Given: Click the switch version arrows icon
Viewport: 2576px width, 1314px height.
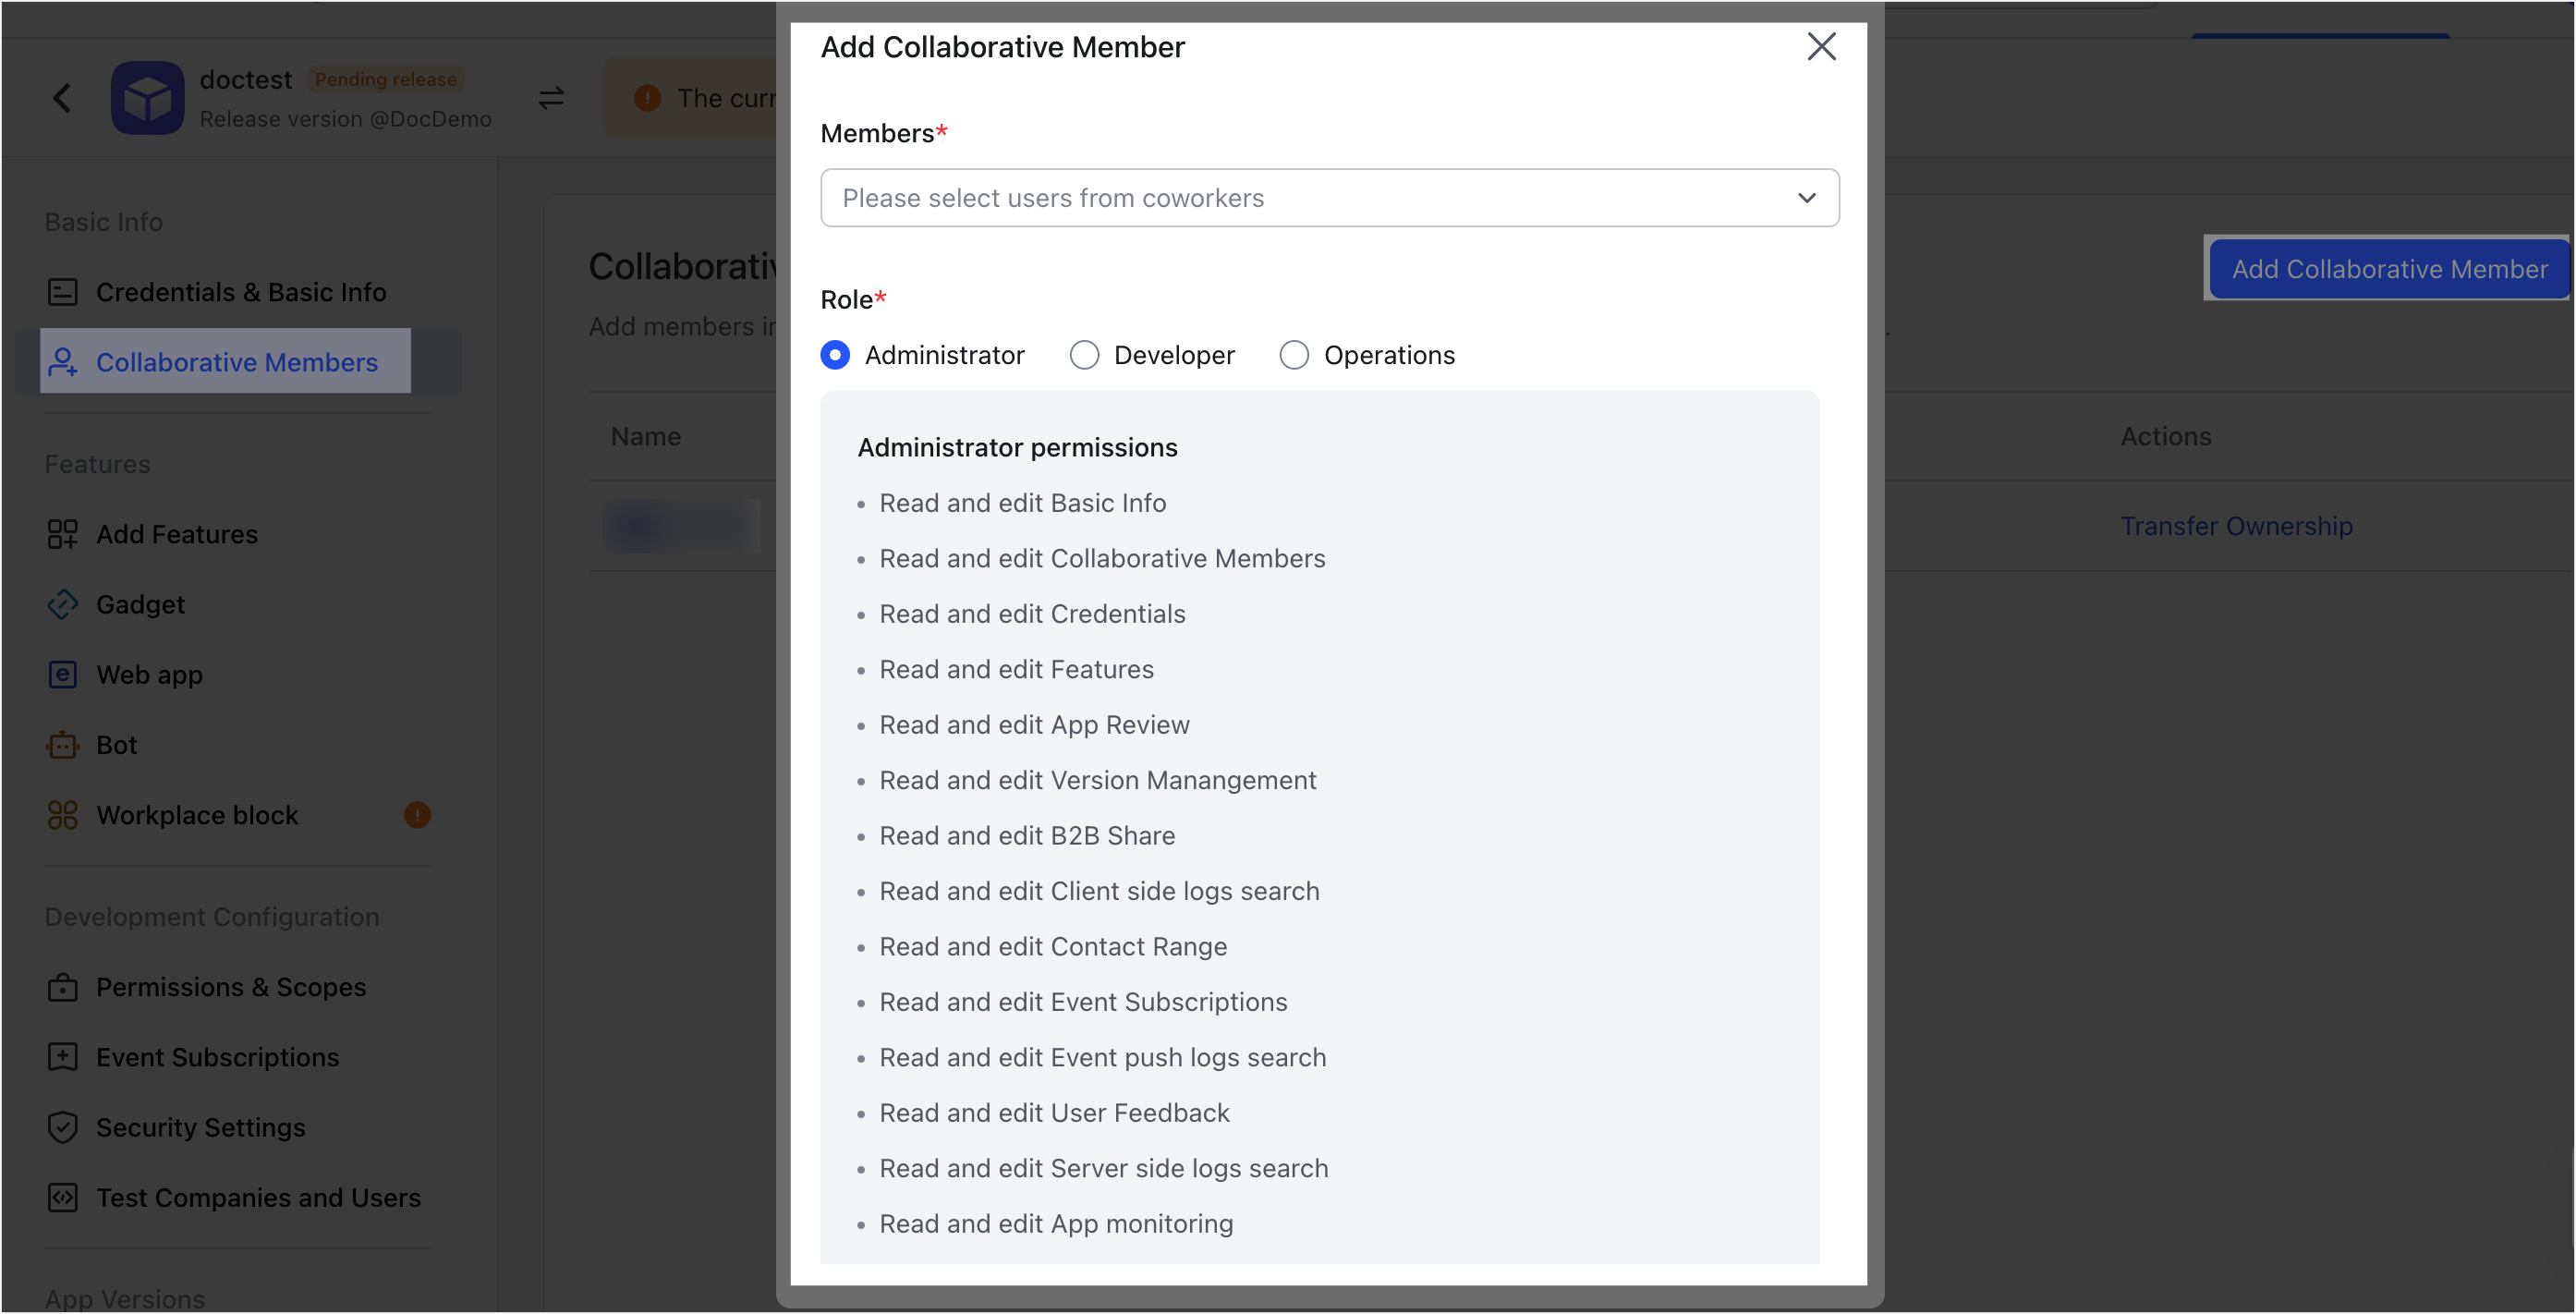Looking at the screenshot, I should click(551, 98).
